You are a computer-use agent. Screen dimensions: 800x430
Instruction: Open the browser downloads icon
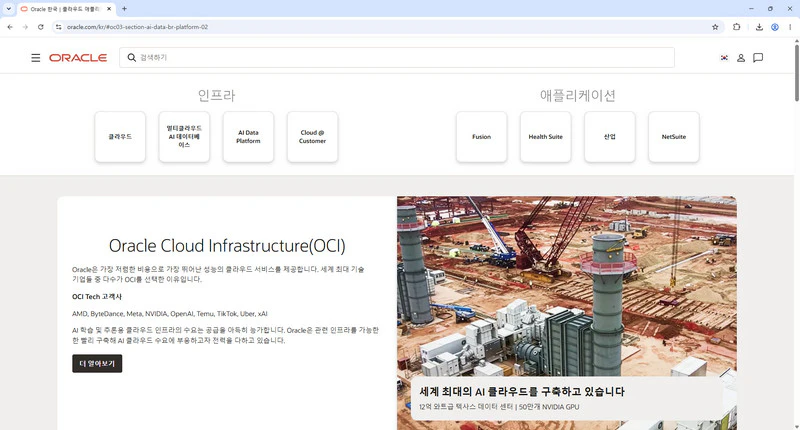point(759,27)
